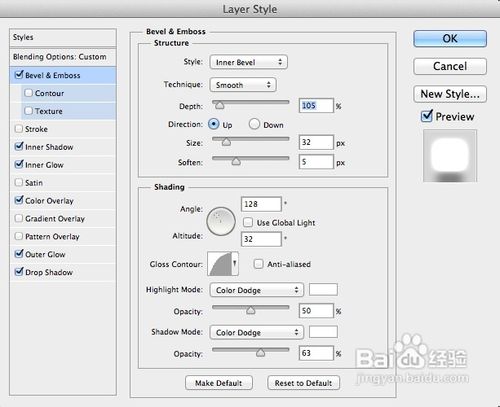
Task: Select the Down direction radio button
Action: 254,124
